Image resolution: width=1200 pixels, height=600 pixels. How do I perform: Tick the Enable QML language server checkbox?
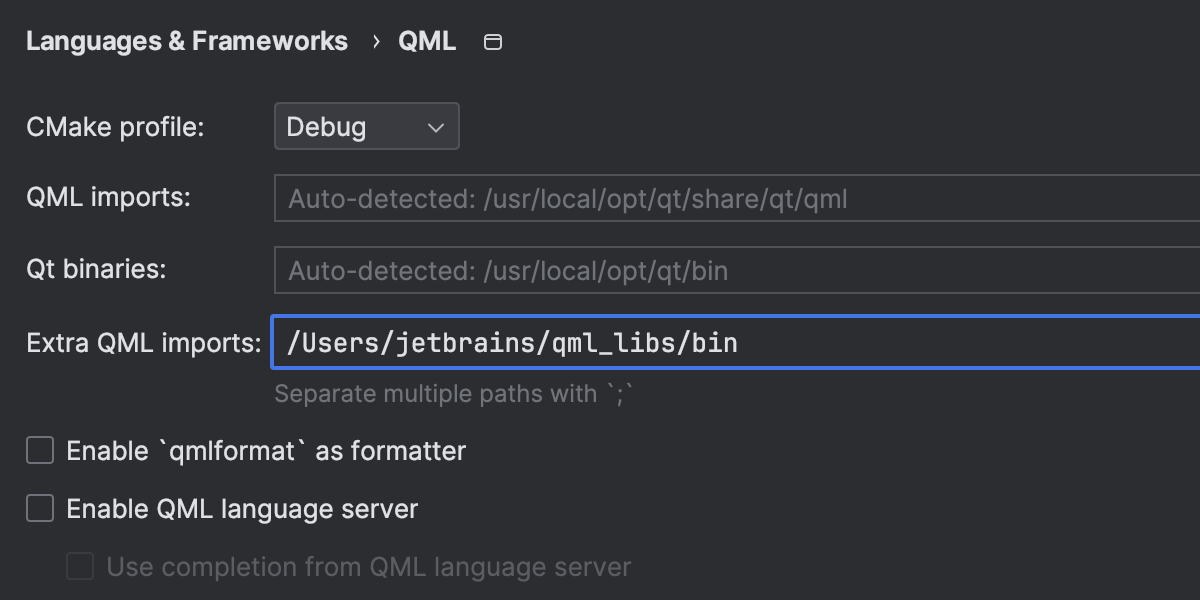[x=40, y=509]
